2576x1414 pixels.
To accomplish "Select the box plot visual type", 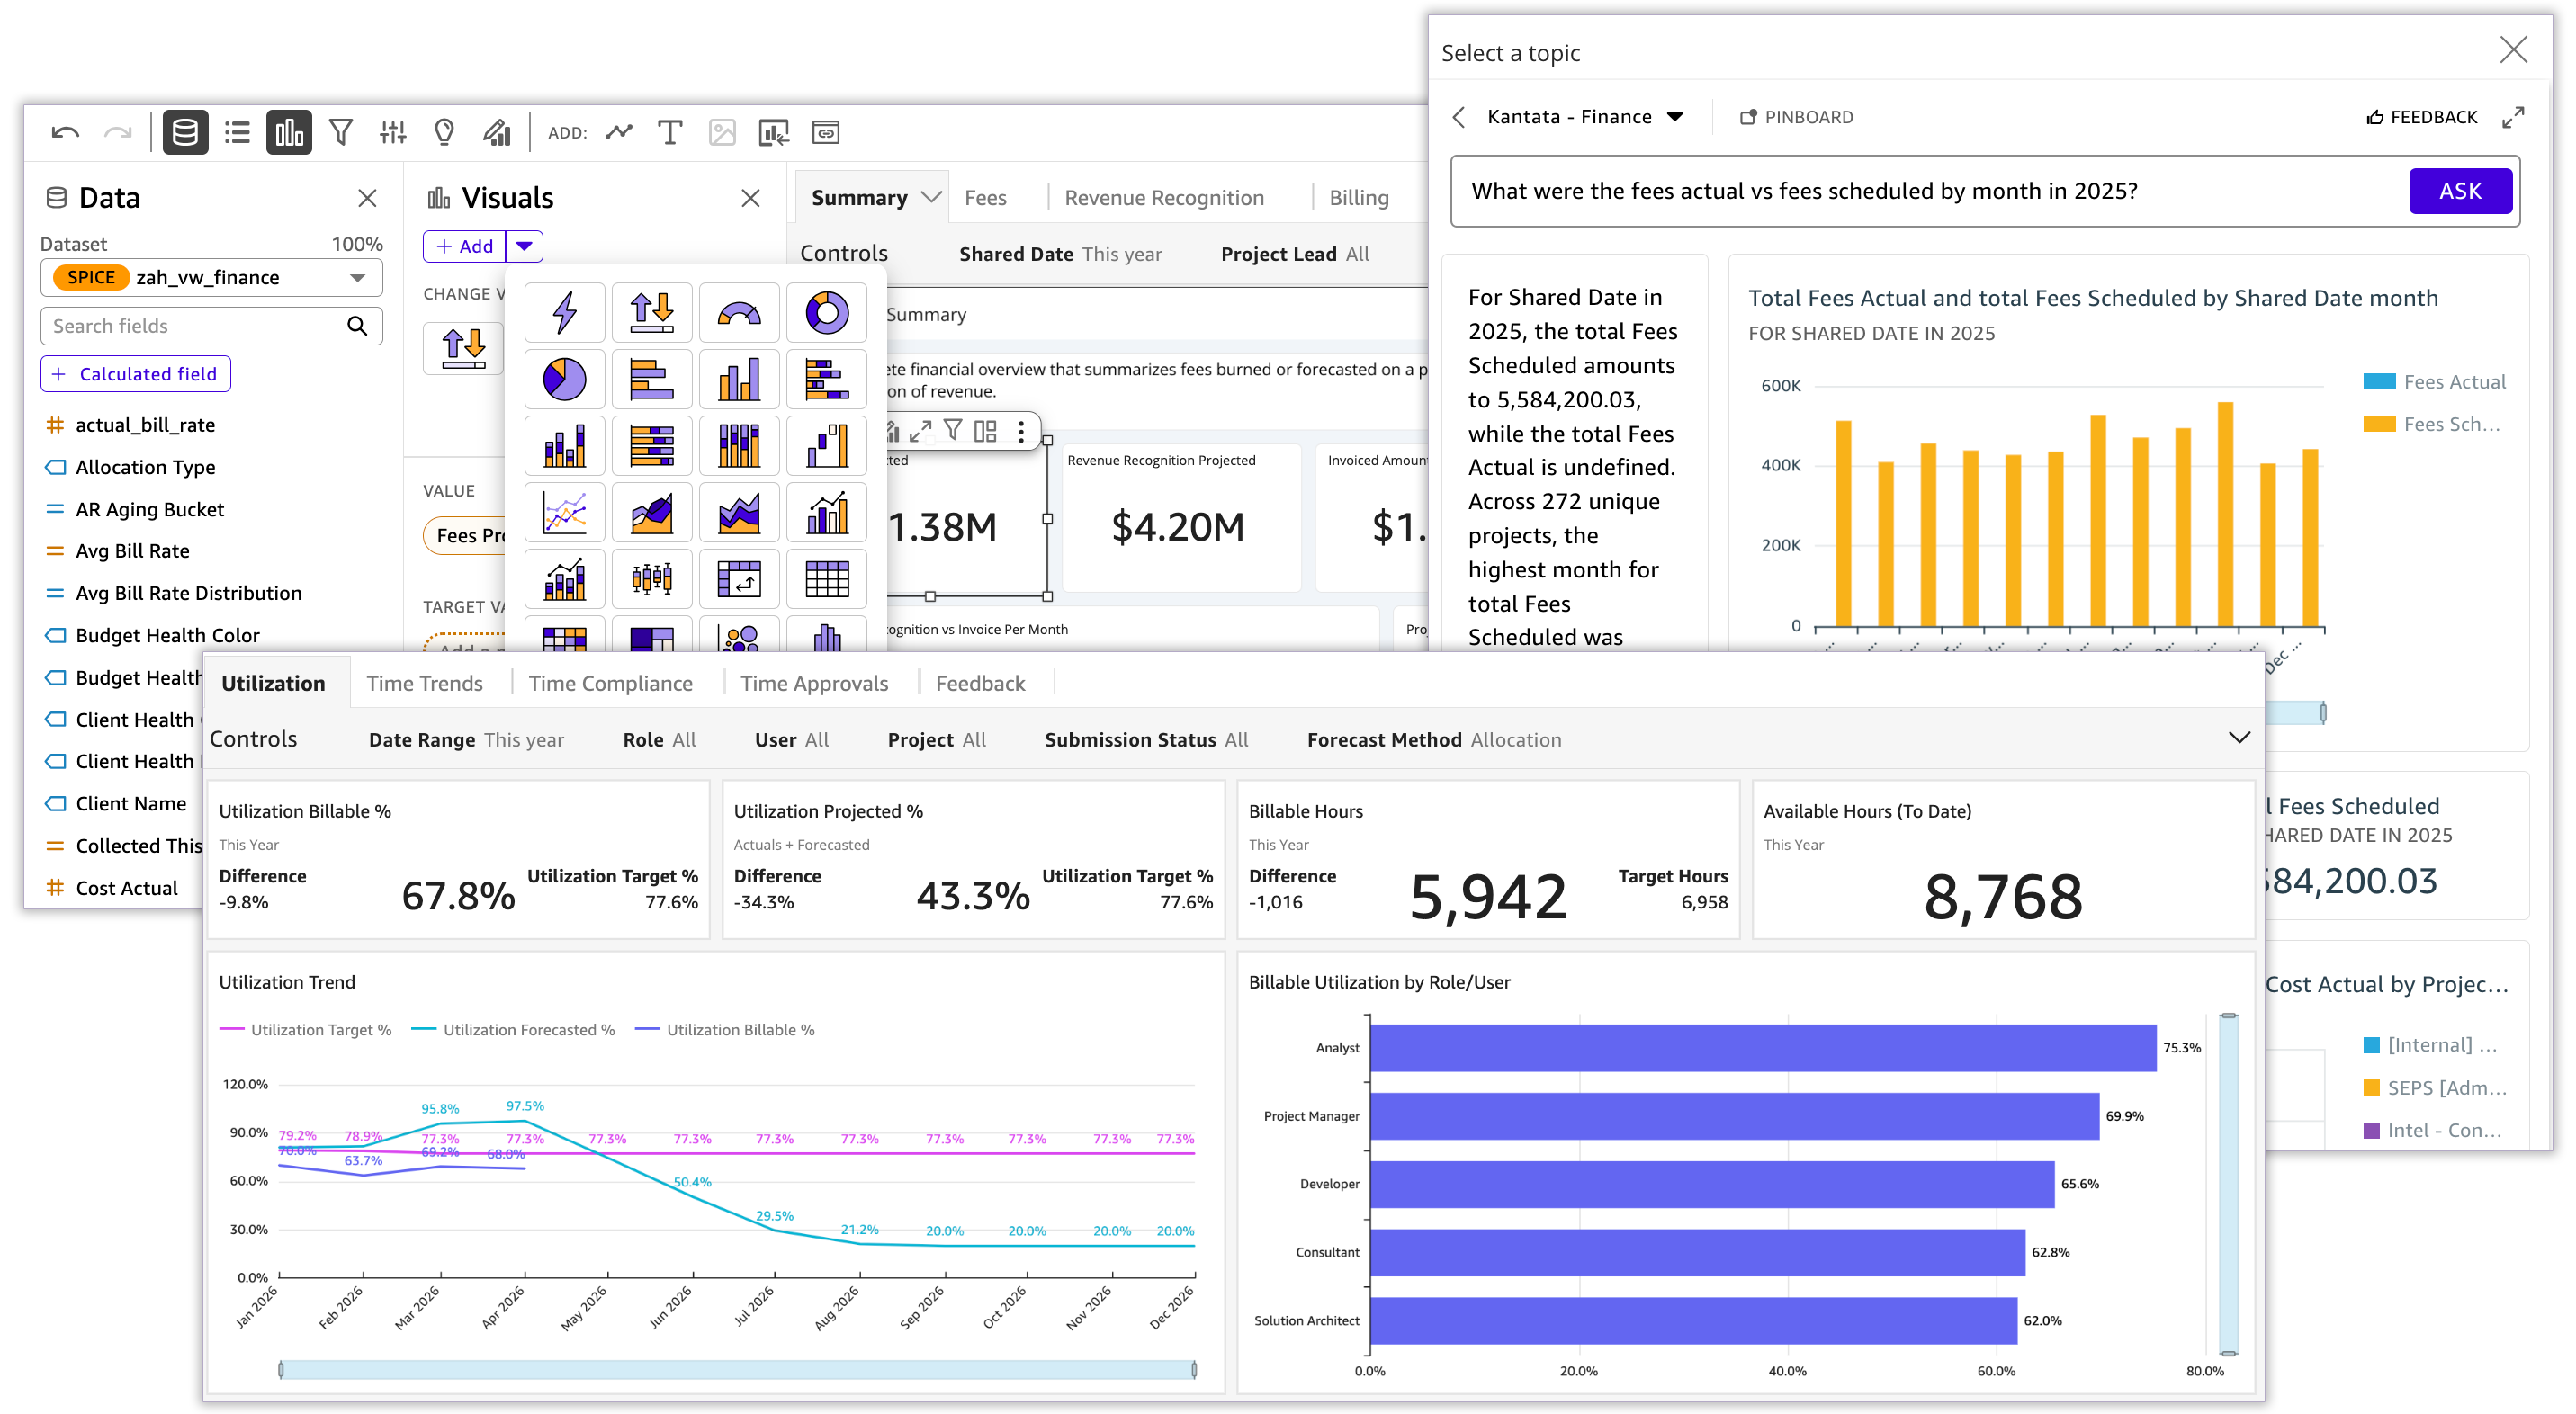I will pyautogui.click(x=652, y=578).
